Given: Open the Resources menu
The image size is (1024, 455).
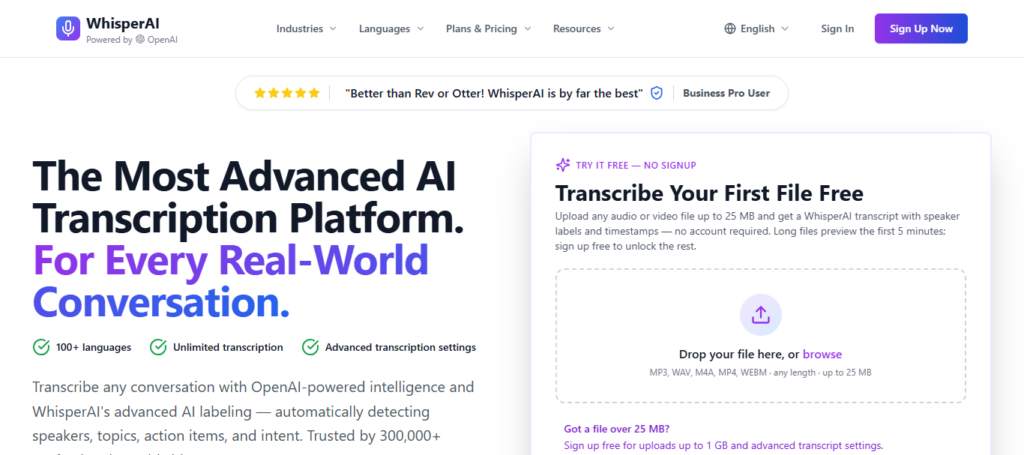Looking at the screenshot, I should pos(584,29).
